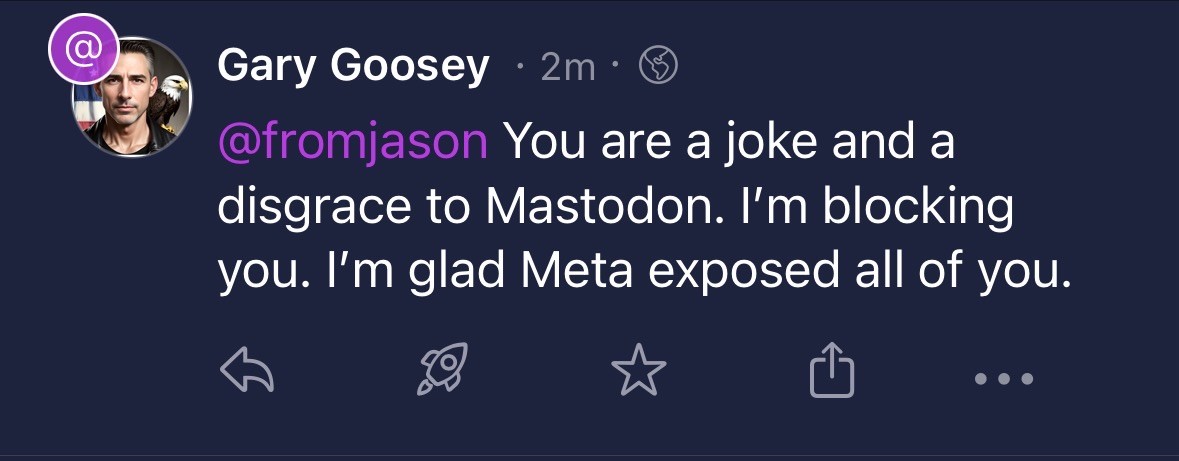Open the three-dot more options menu
The width and height of the screenshot is (1179, 461).
pyautogui.click(x=1003, y=379)
